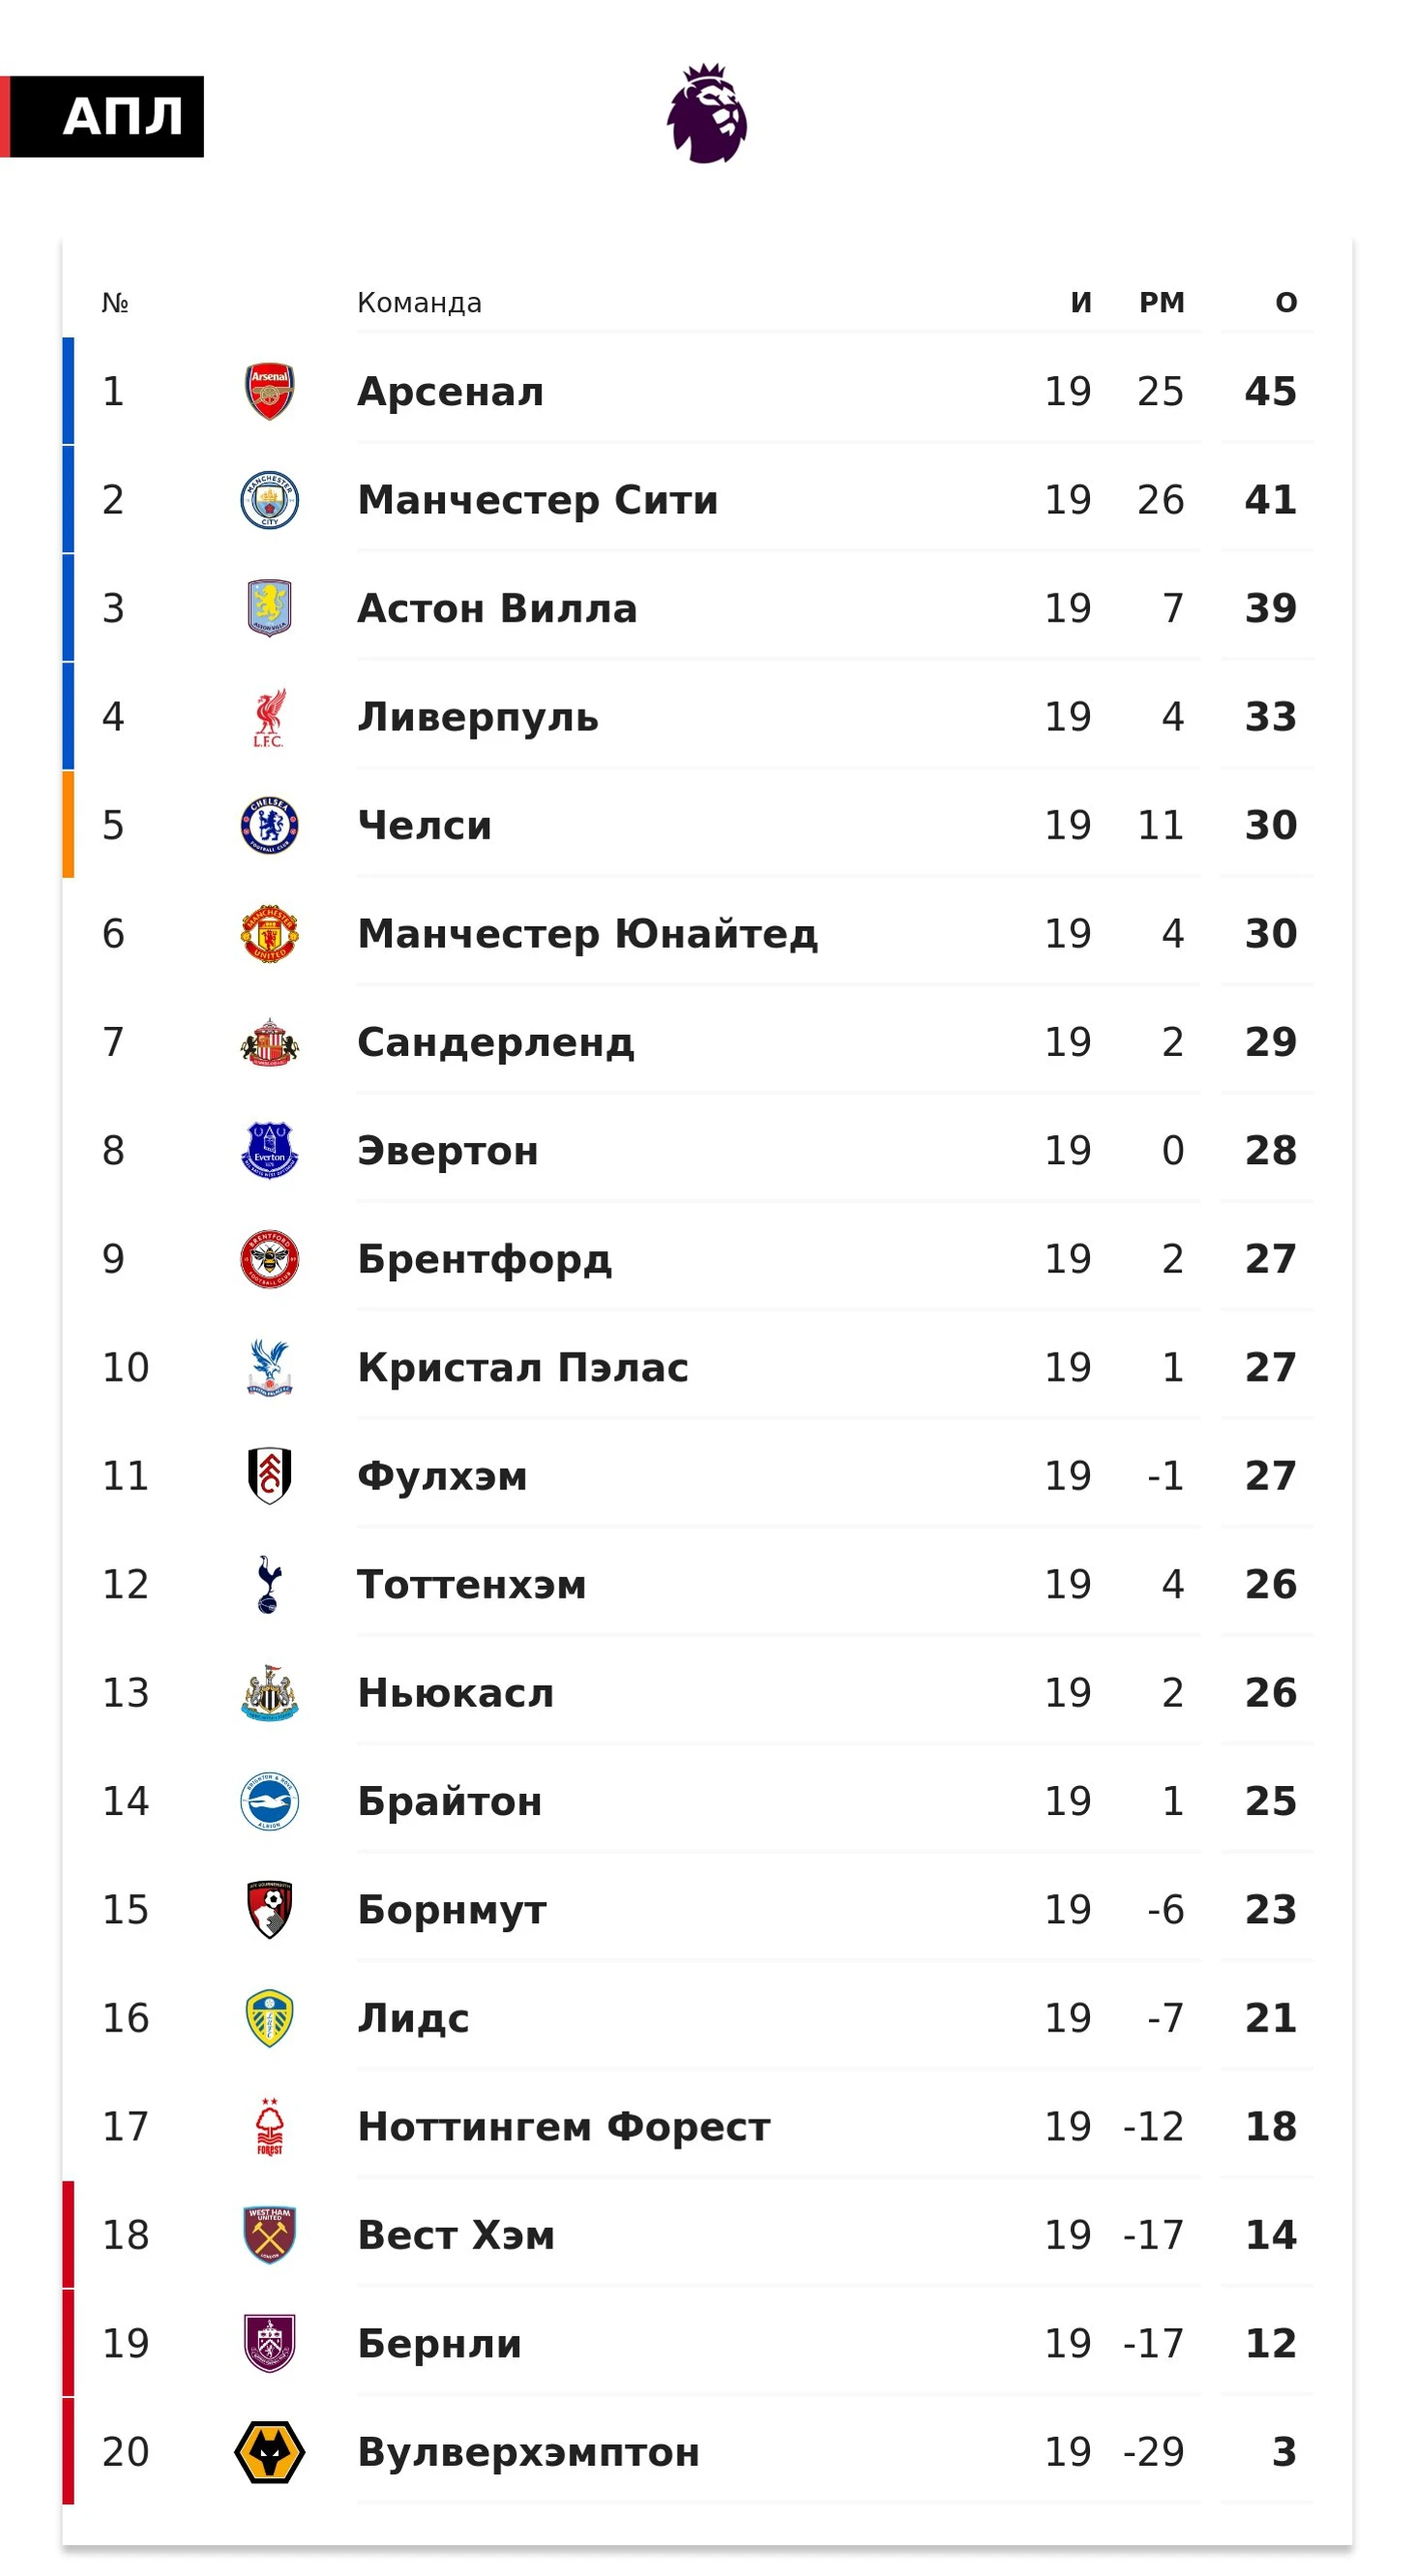Click the О points column header
This screenshot has width=1412, height=2576.
(1286, 302)
